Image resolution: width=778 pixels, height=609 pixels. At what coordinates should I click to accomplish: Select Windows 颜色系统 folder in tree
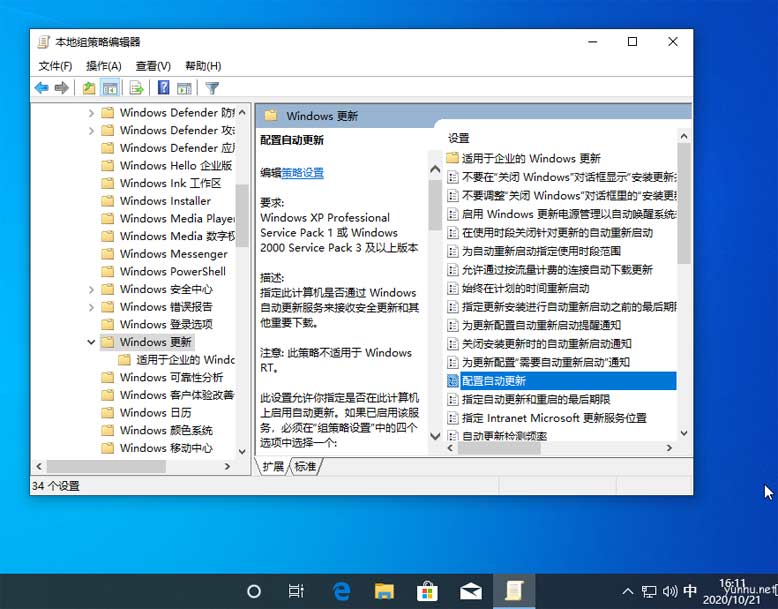point(157,430)
